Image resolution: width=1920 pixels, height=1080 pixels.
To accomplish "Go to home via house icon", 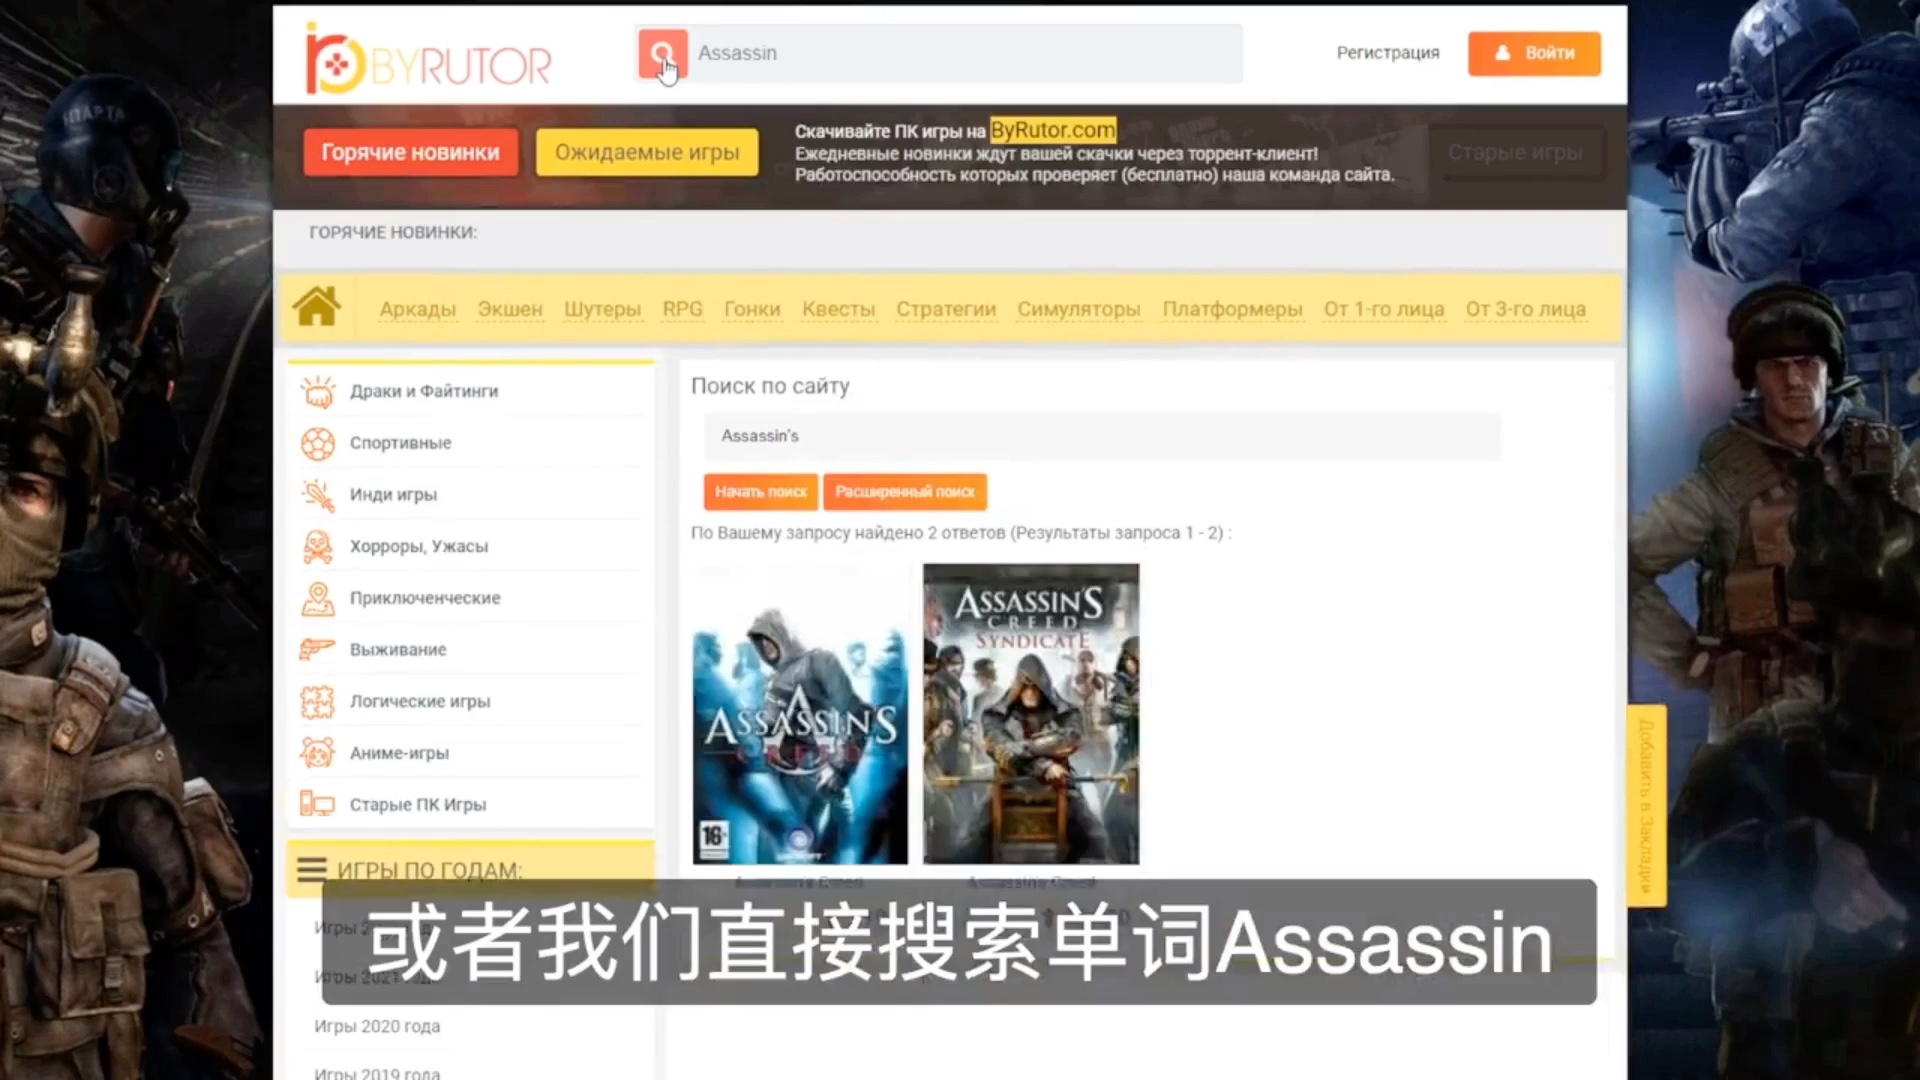I will tap(317, 307).
